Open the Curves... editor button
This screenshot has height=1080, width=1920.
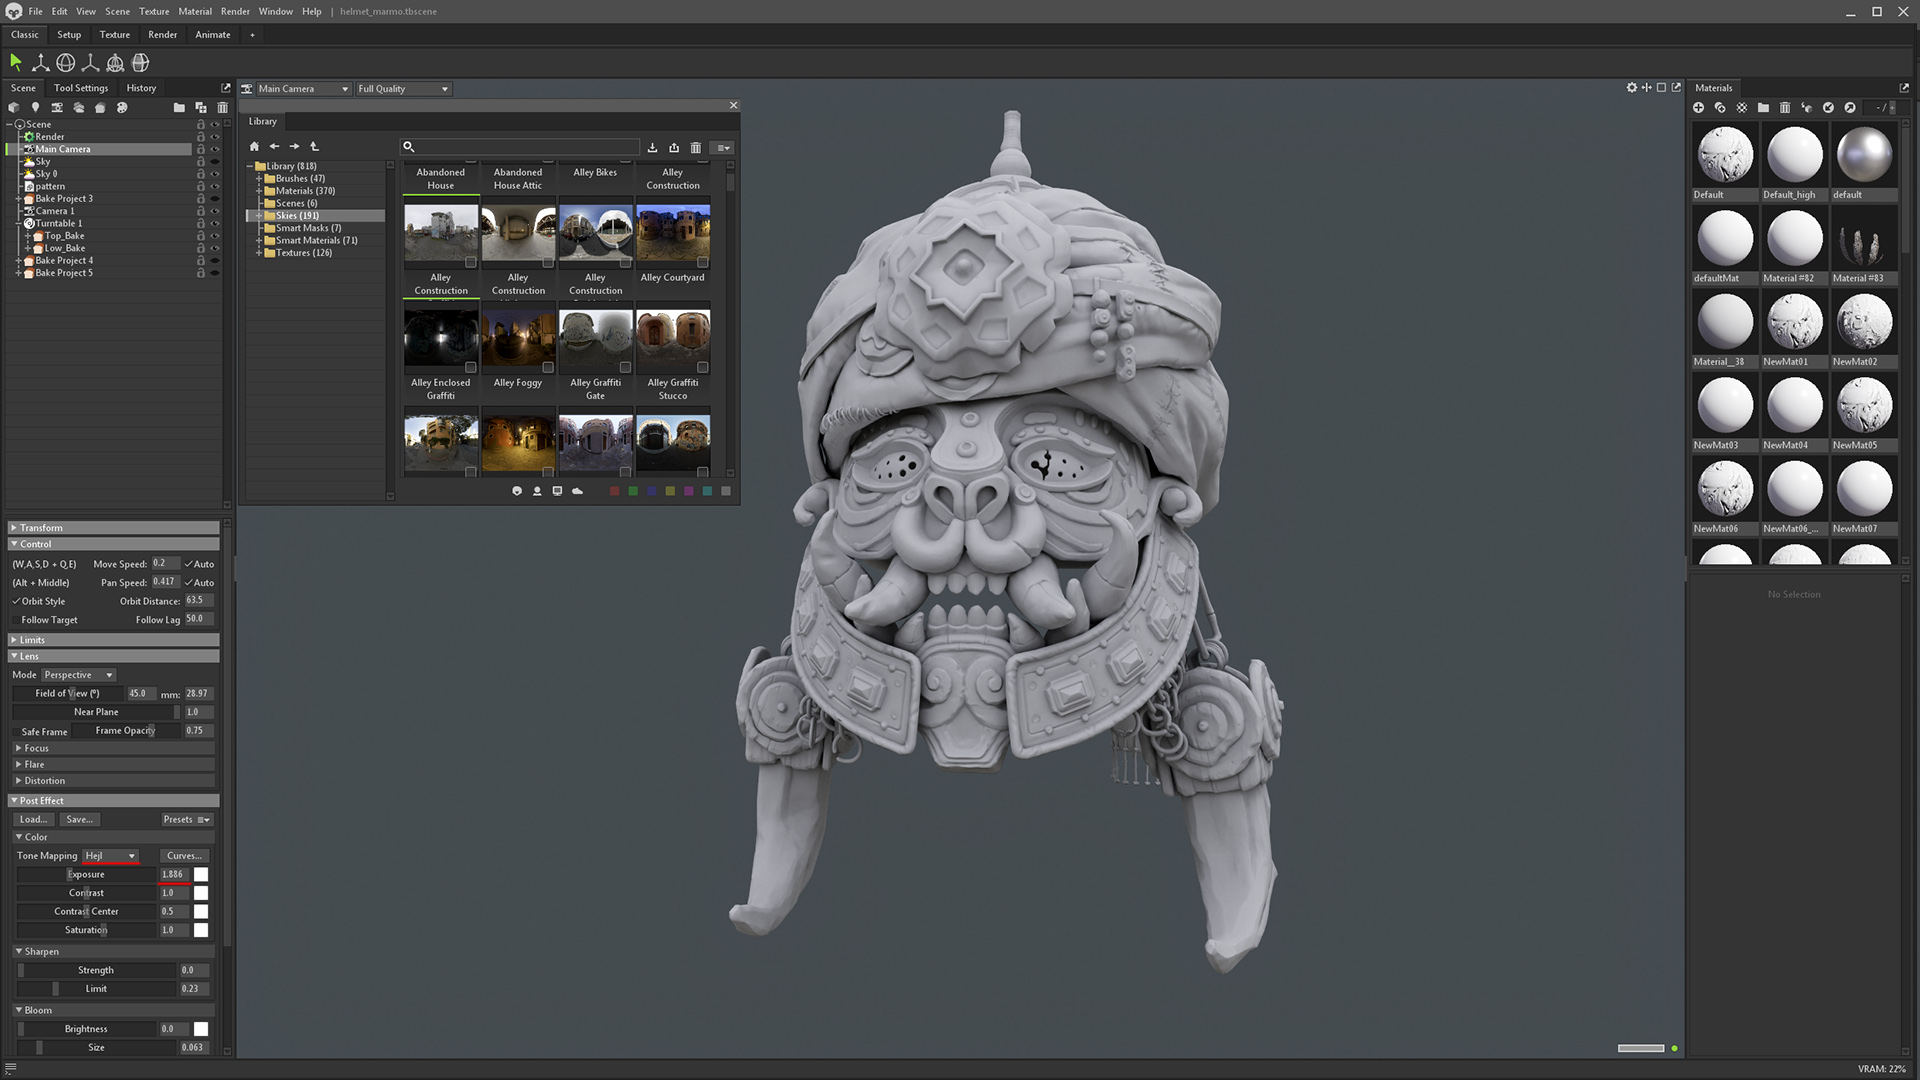tap(185, 856)
